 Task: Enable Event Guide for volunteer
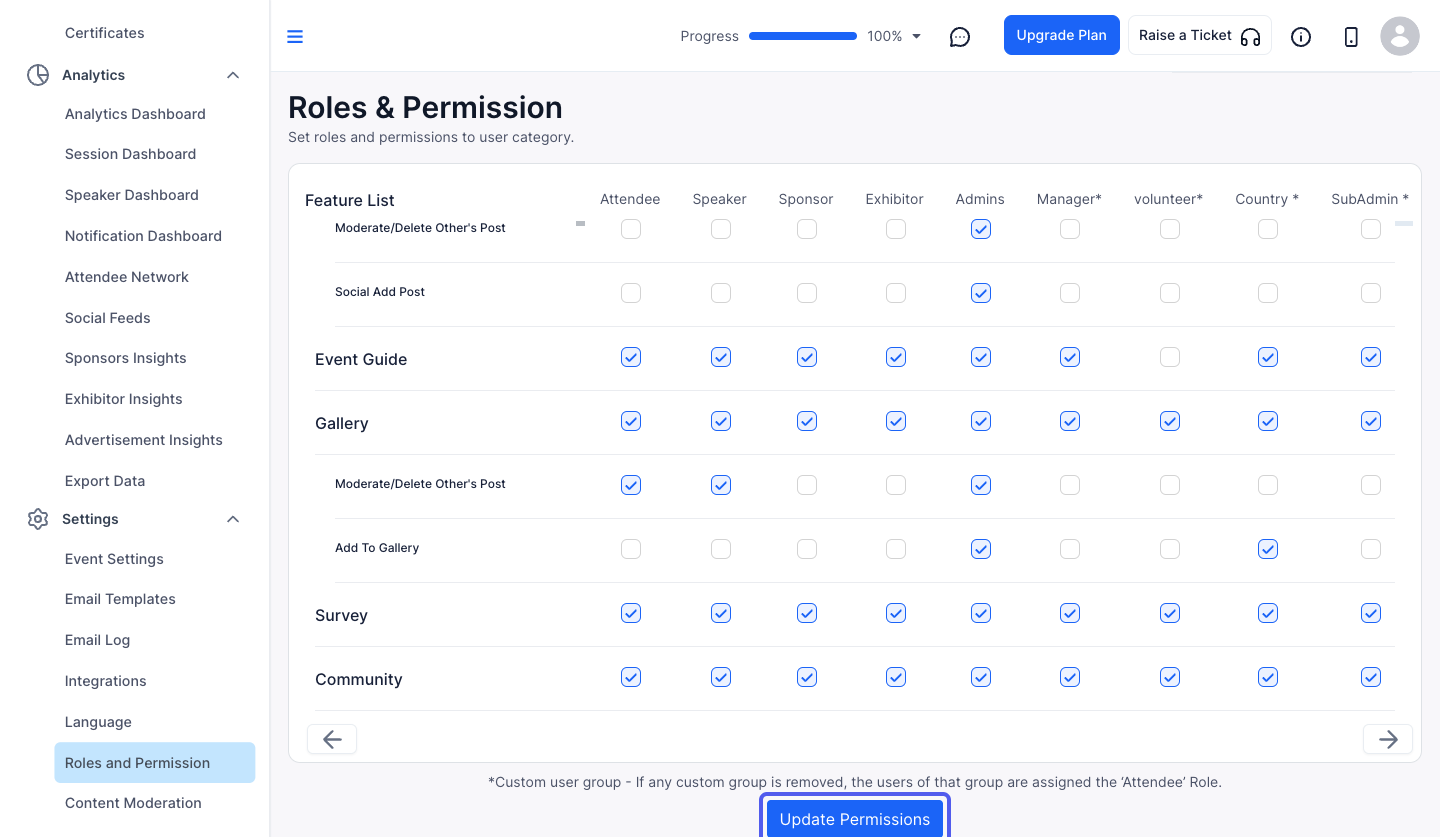pos(1170,357)
